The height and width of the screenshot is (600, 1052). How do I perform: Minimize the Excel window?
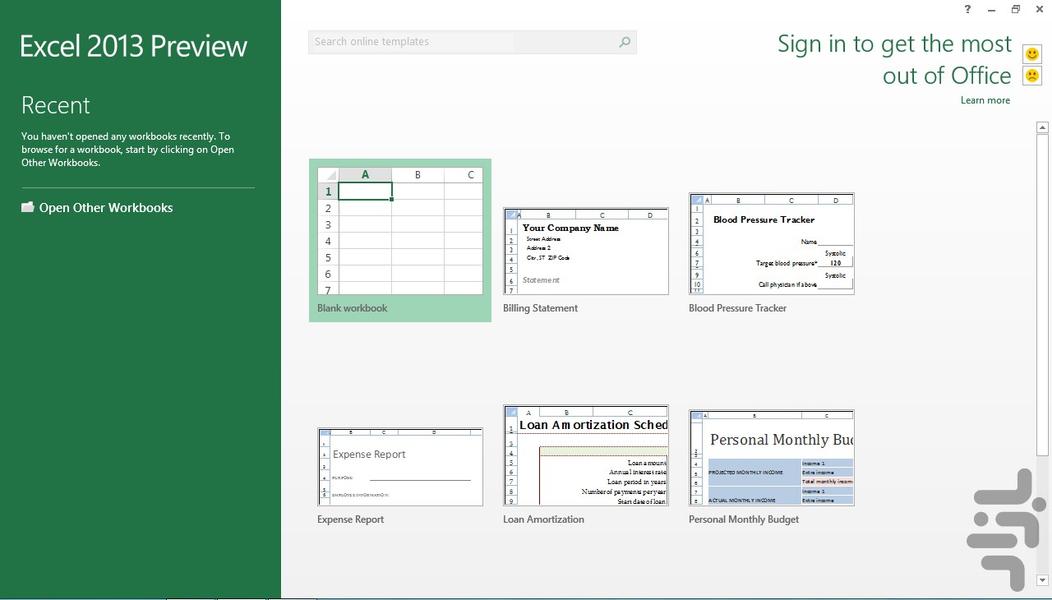(x=991, y=10)
